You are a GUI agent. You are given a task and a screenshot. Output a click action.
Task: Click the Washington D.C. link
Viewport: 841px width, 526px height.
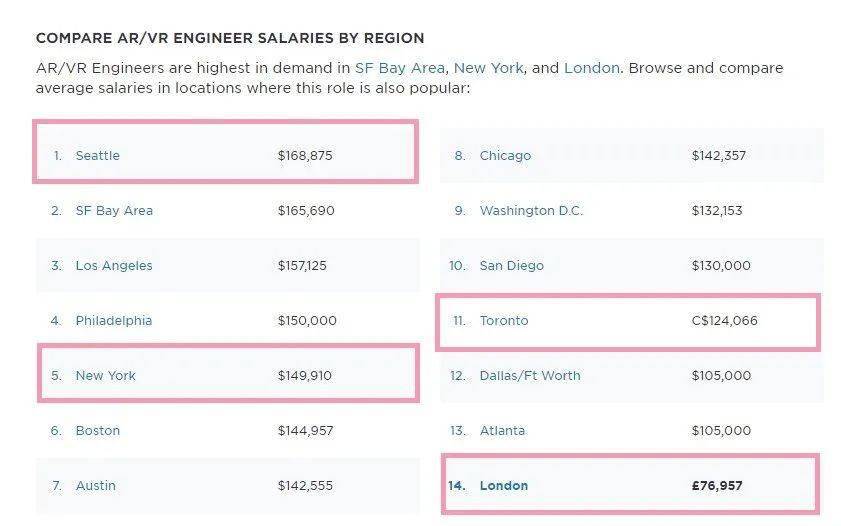(531, 211)
